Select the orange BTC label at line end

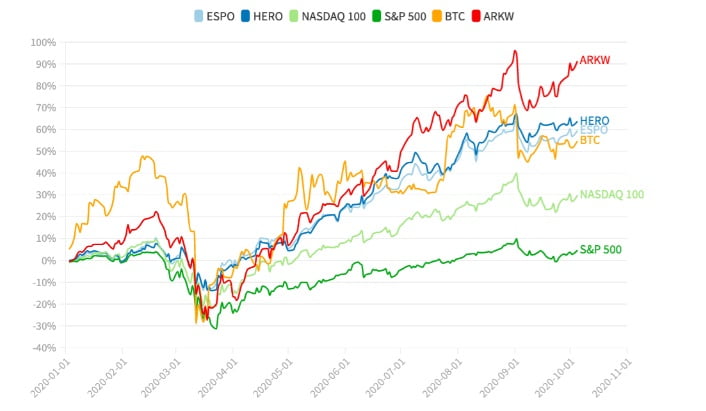click(590, 140)
